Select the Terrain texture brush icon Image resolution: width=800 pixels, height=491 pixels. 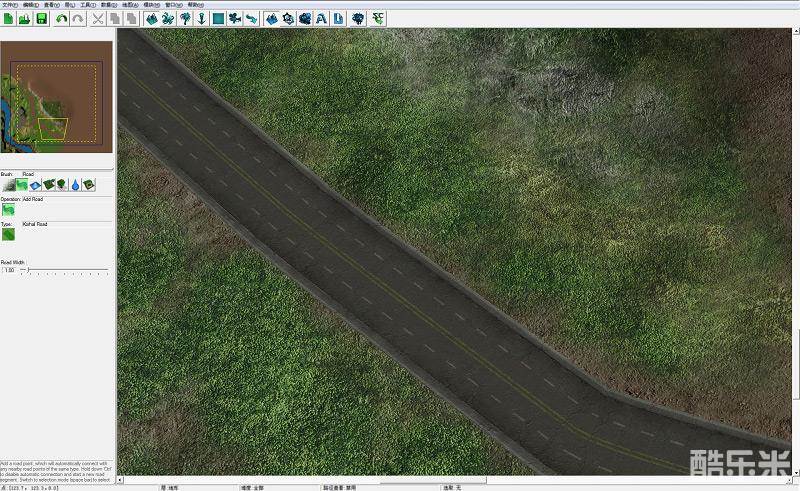tap(8, 185)
